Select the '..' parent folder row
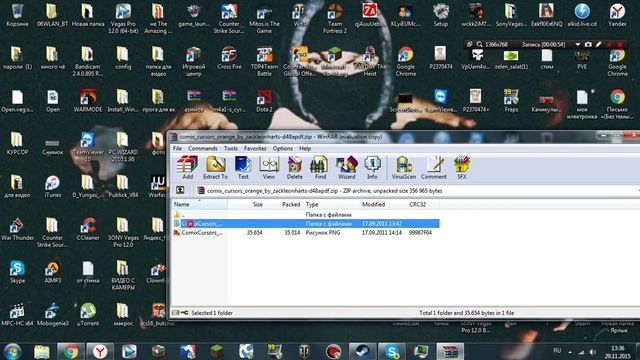Image resolution: width=640 pixels, height=360 pixels. click(x=306, y=215)
